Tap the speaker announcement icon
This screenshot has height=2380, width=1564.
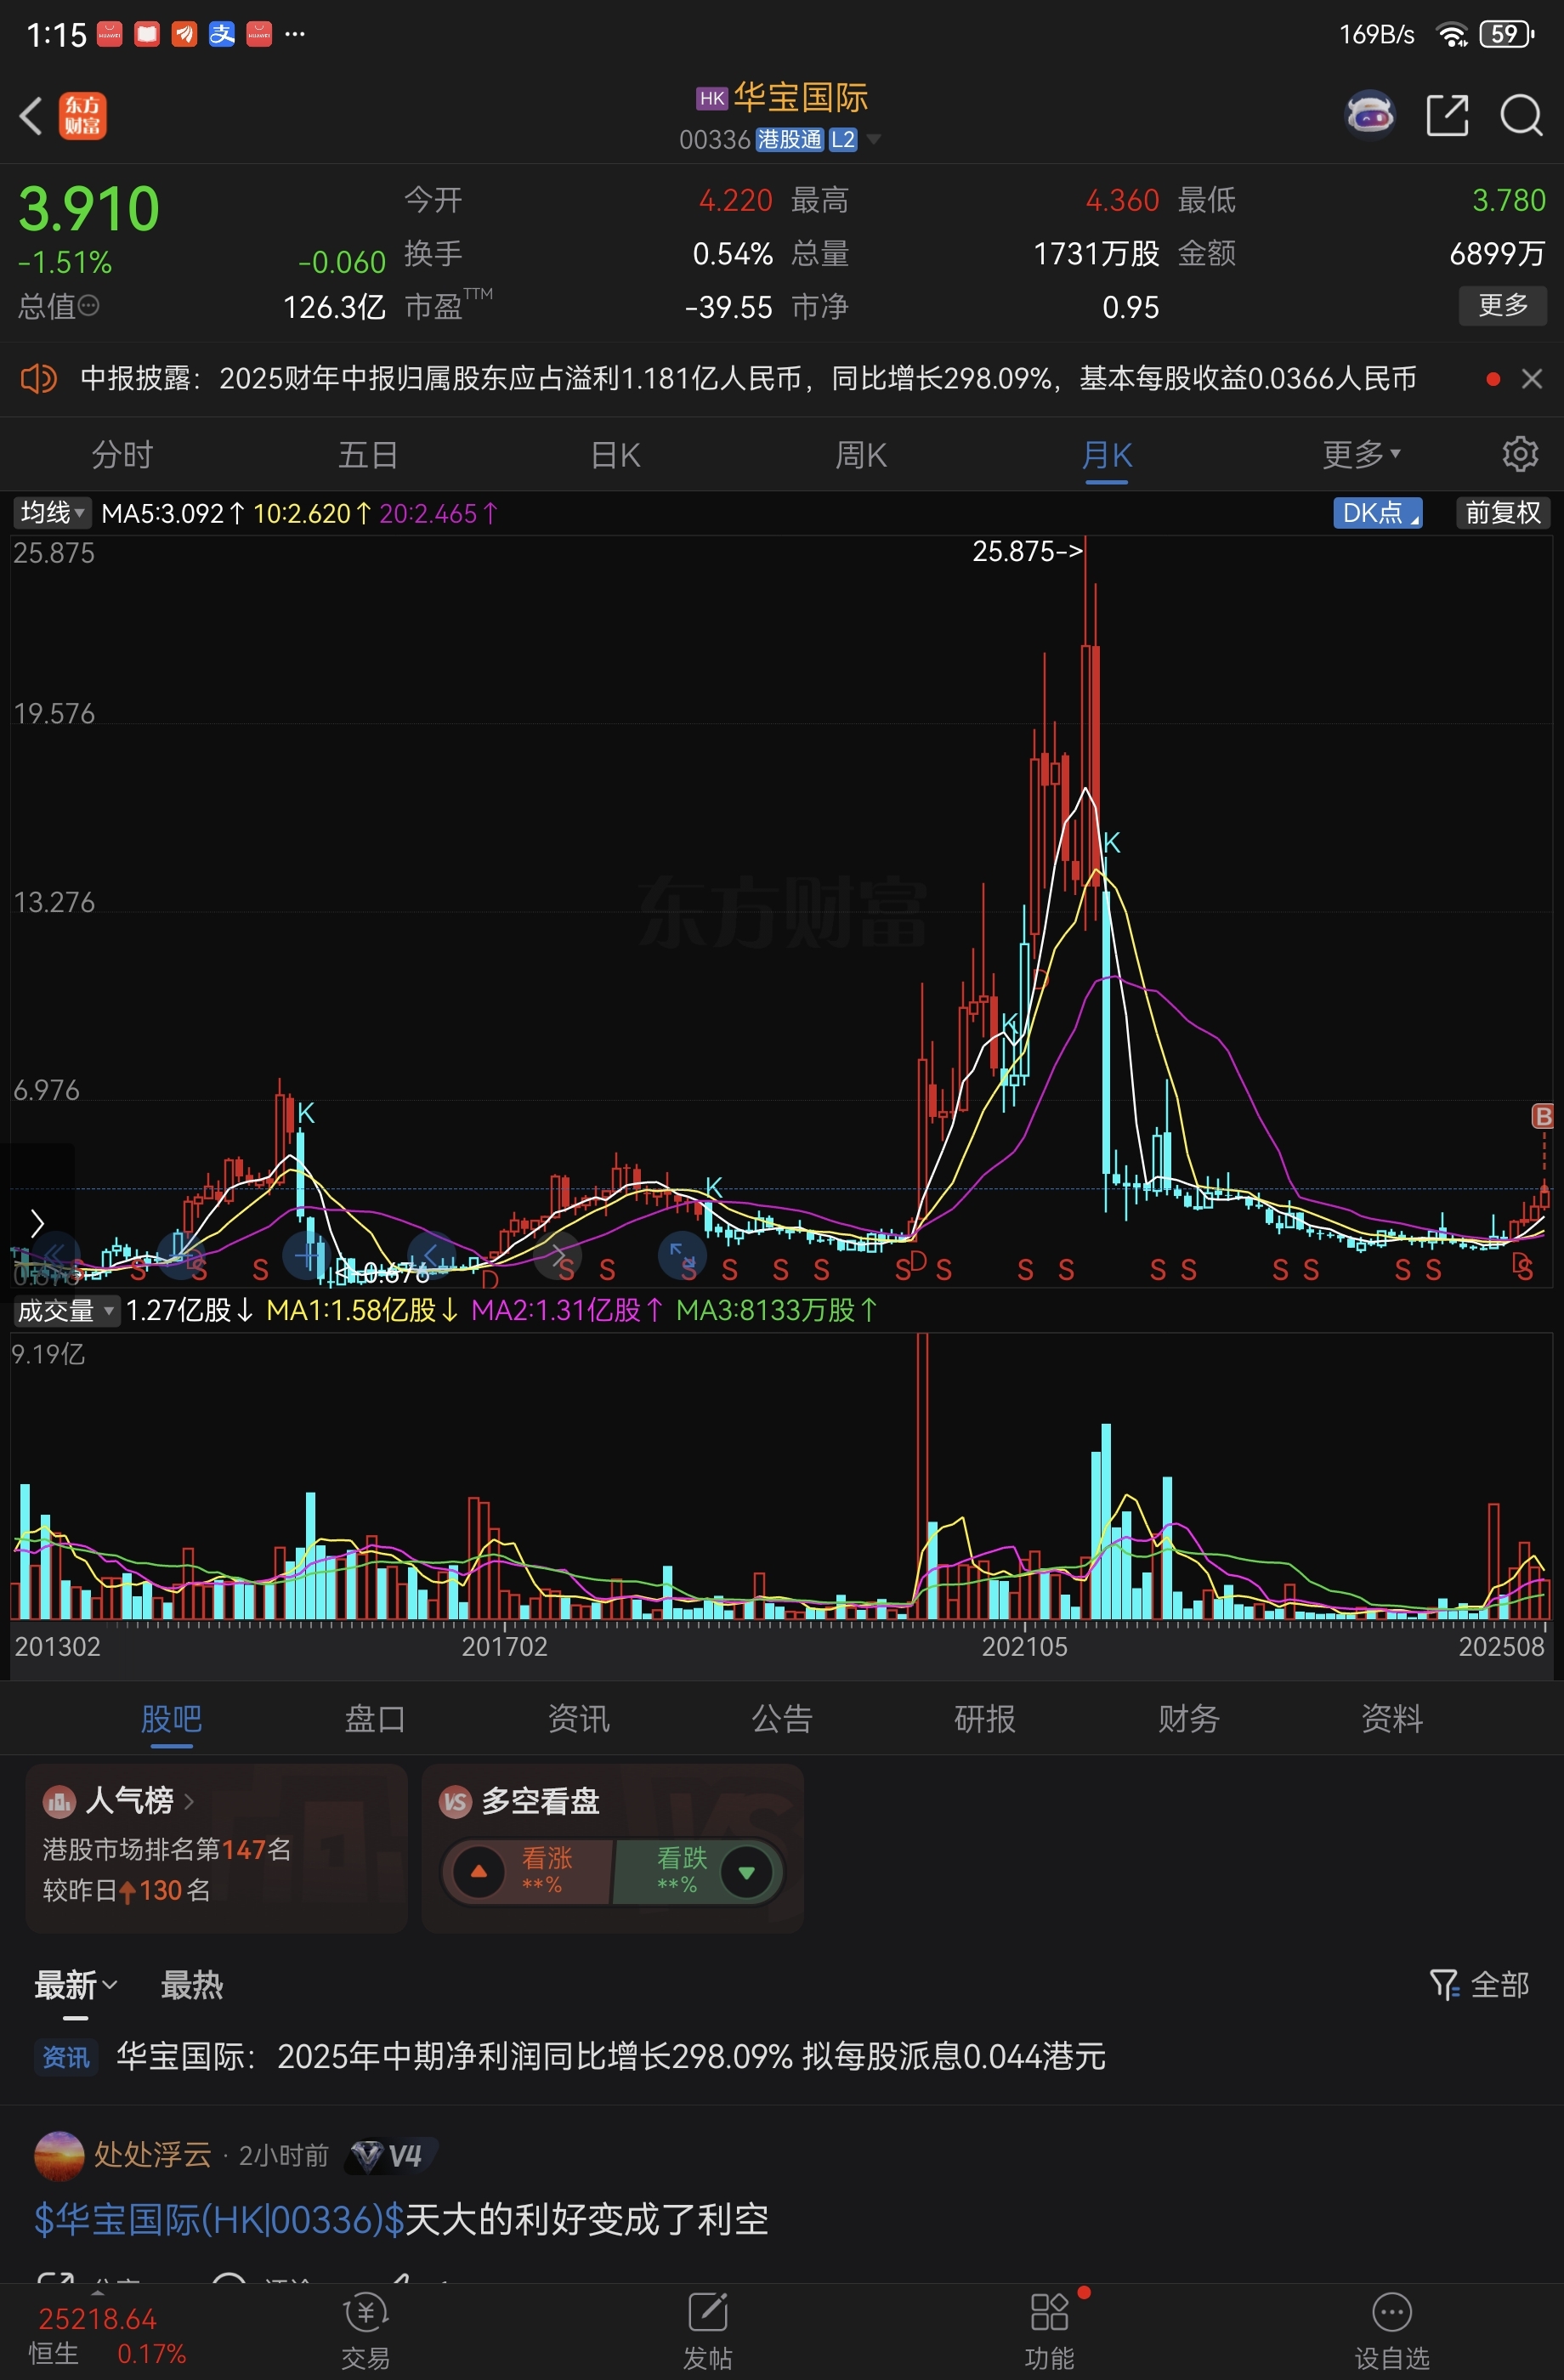coord(39,379)
